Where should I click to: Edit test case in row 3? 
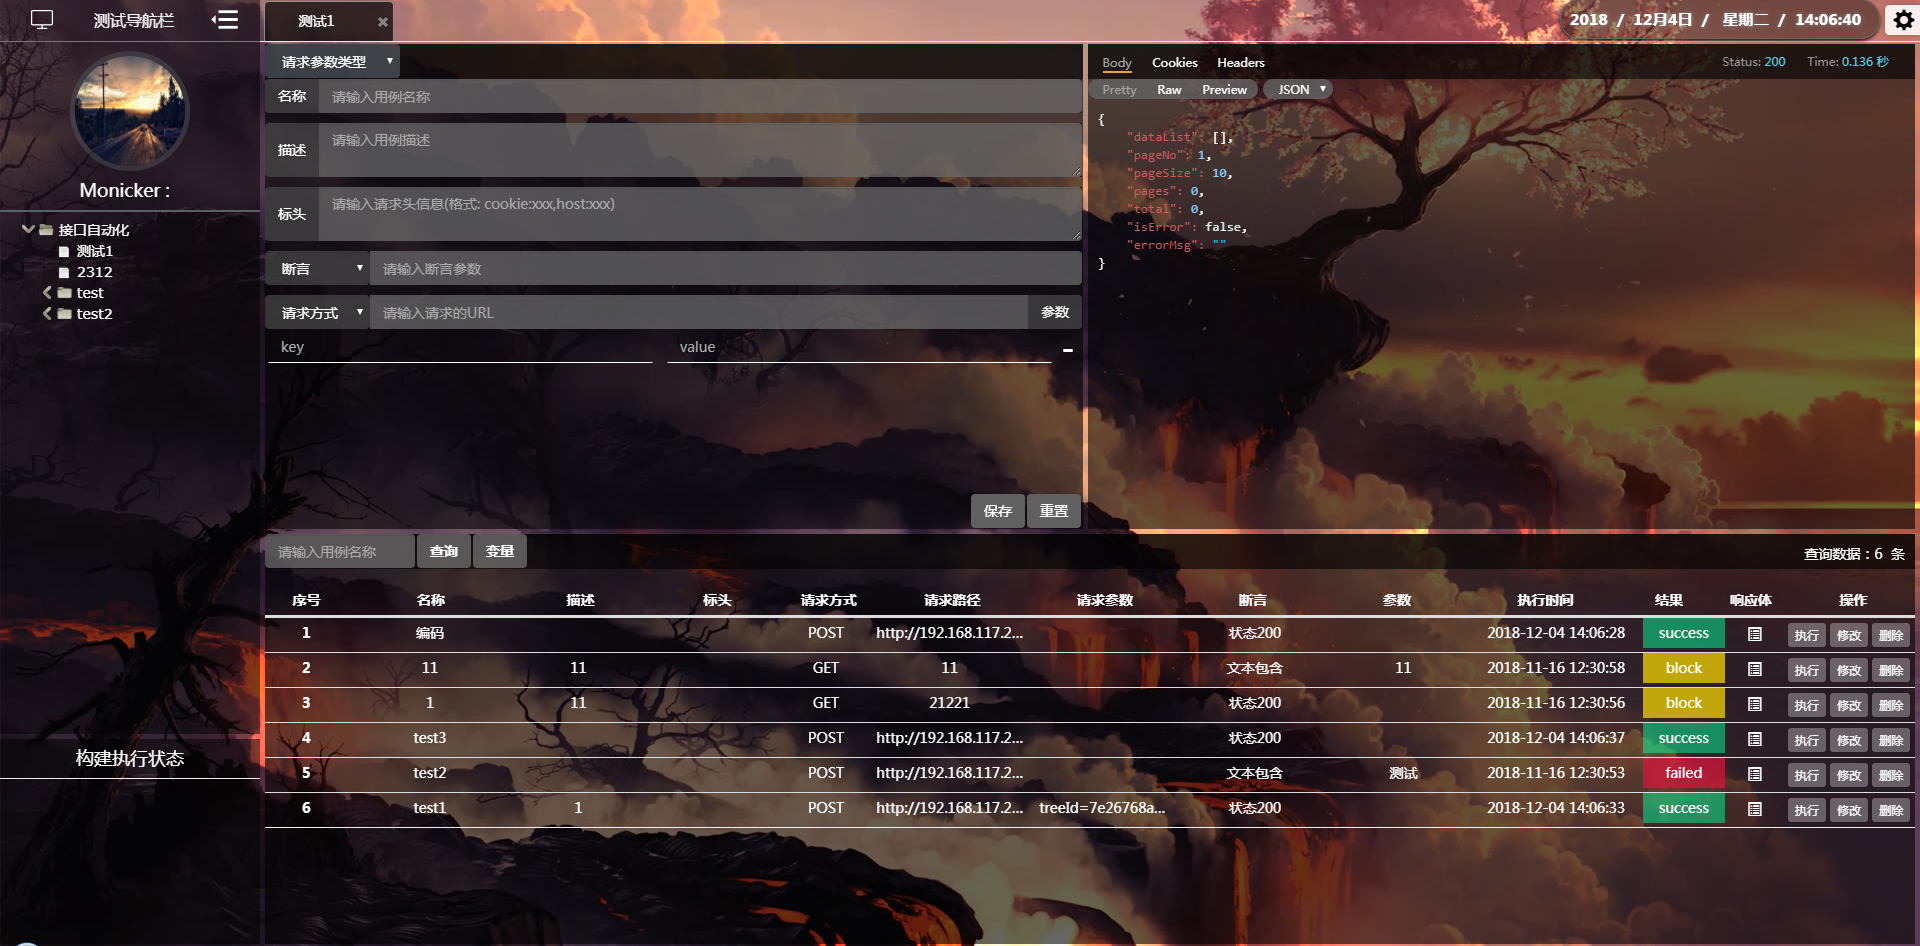(1849, 705)
